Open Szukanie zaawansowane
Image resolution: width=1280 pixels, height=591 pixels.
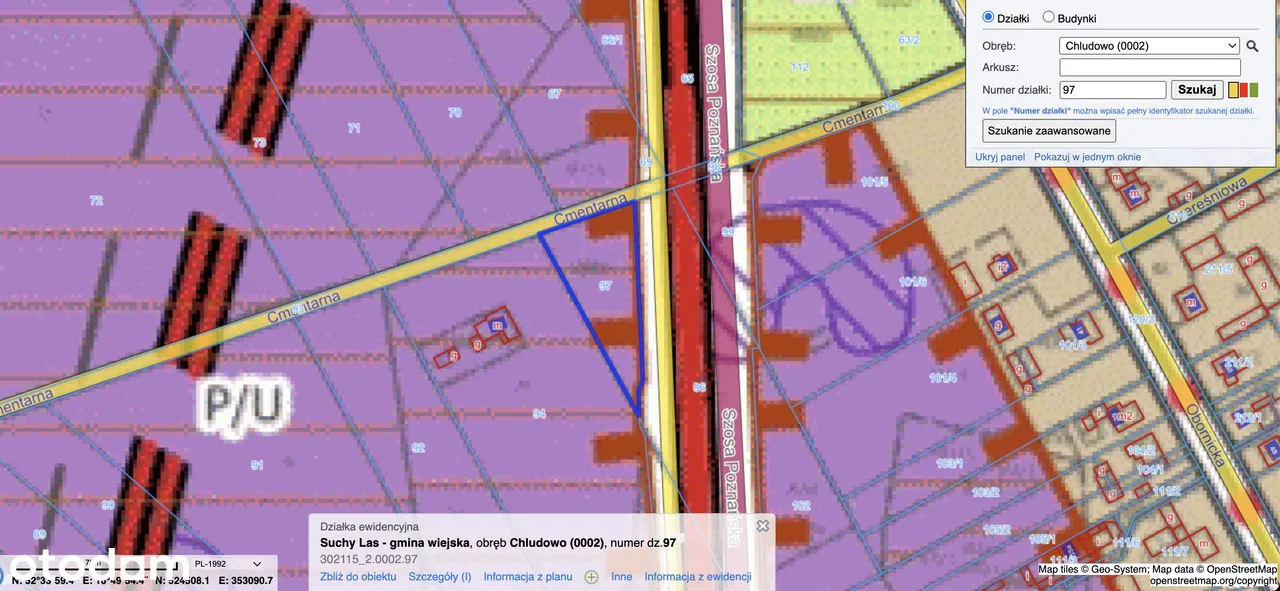coord(1049,131)
